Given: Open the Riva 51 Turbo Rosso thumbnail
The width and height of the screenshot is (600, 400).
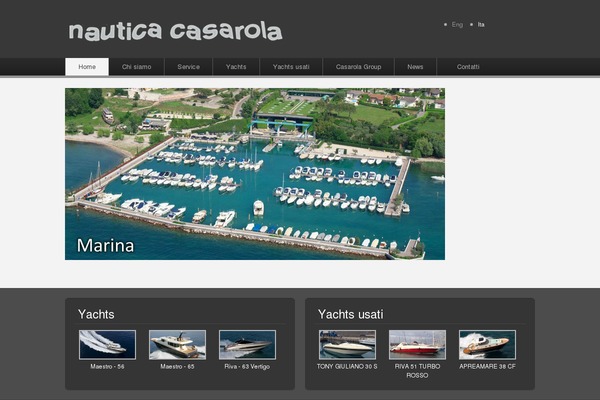Looking at the screenshot, I should coord(417,344).
